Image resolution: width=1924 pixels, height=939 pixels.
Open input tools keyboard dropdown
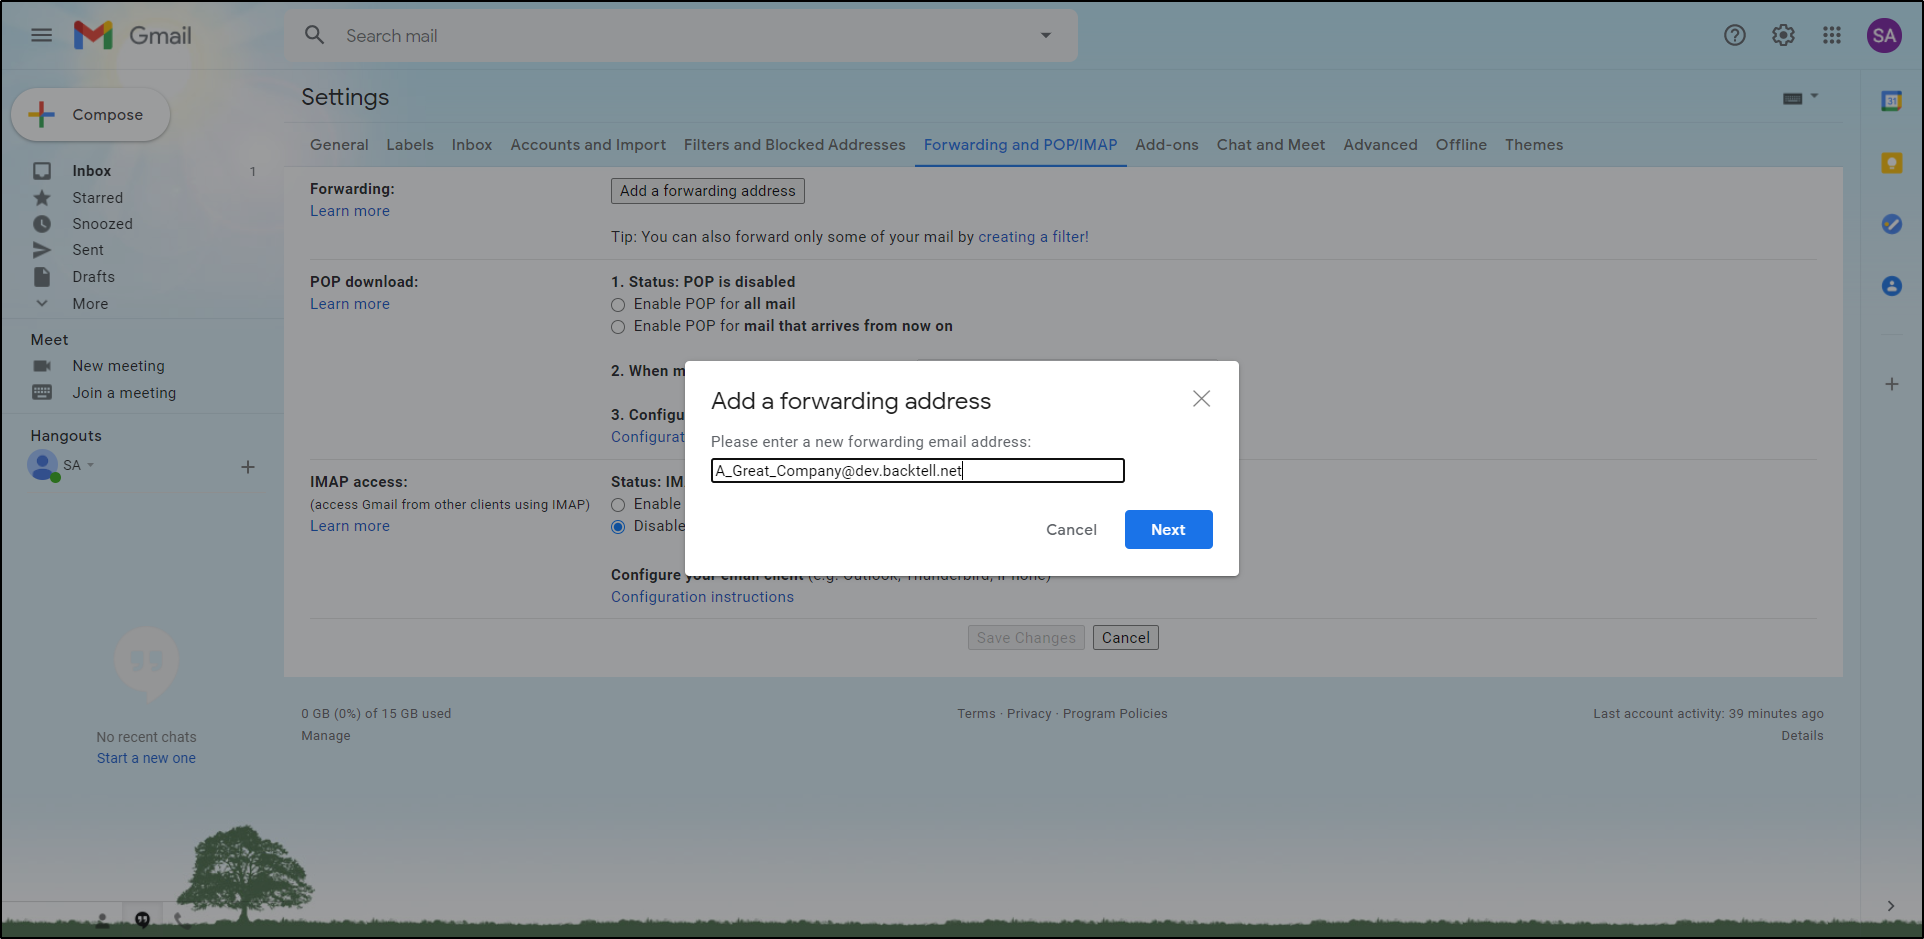pyautogui.click(x=1801, y=98)
